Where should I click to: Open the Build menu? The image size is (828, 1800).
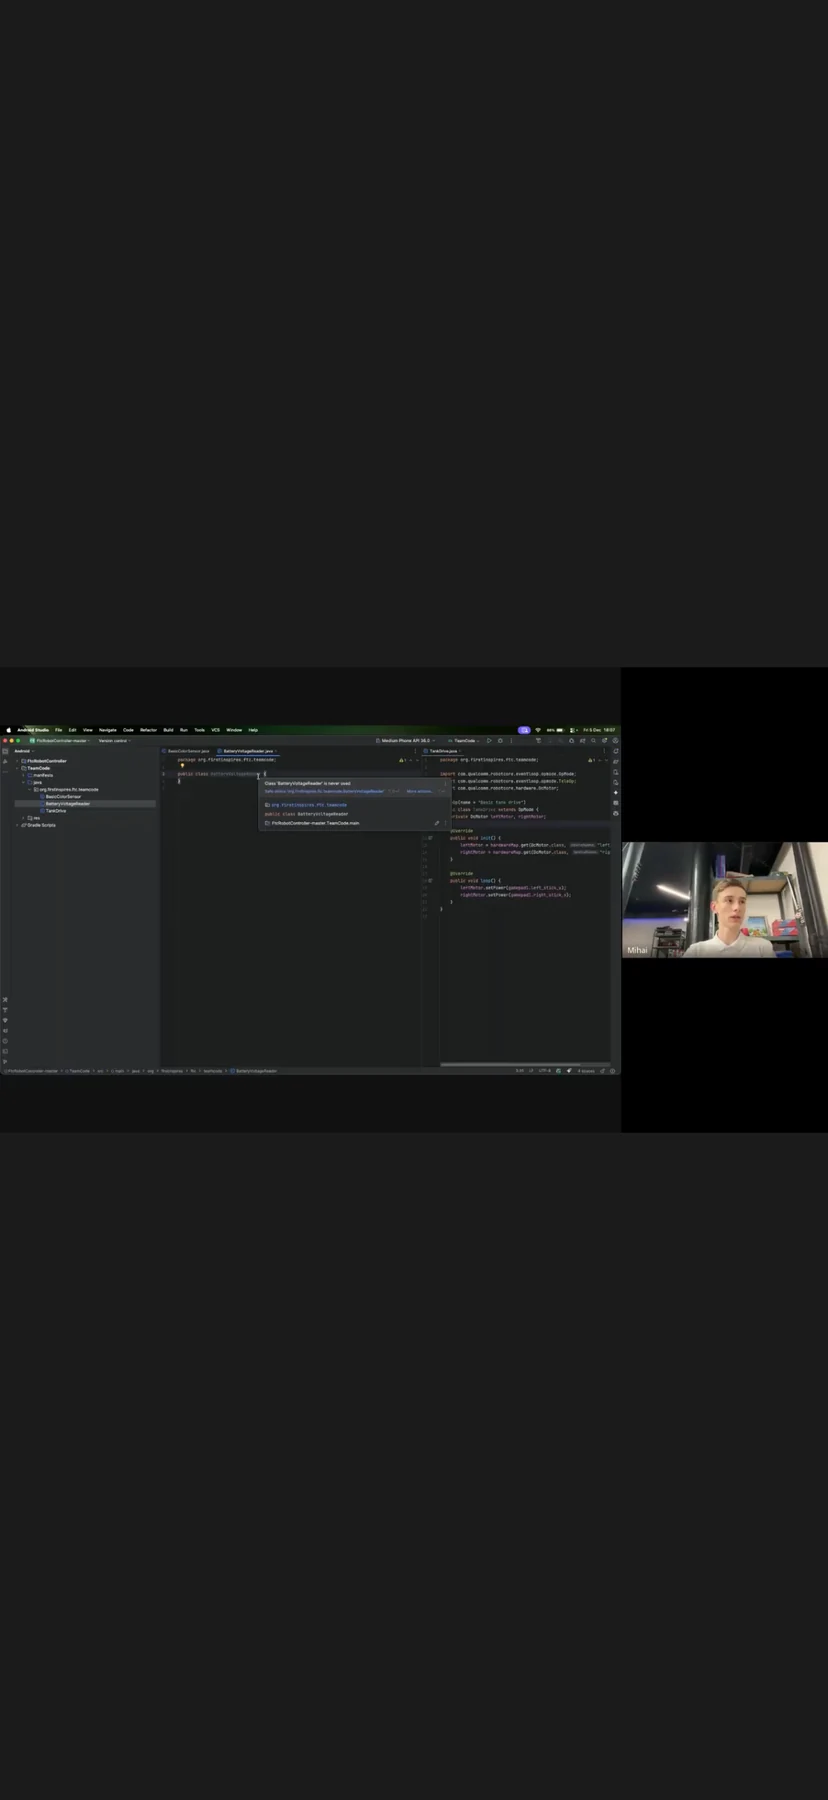(168, 730)
